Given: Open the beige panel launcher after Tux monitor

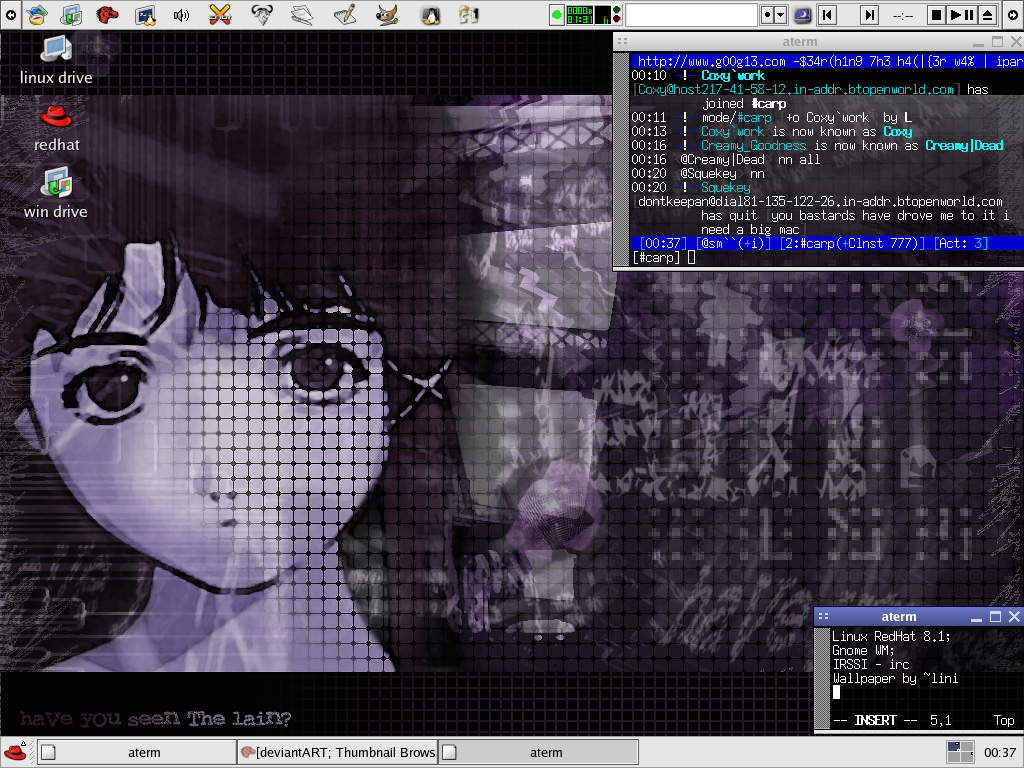Looking at the screenshot, I should pyautogui.click(x=468, y=14).
